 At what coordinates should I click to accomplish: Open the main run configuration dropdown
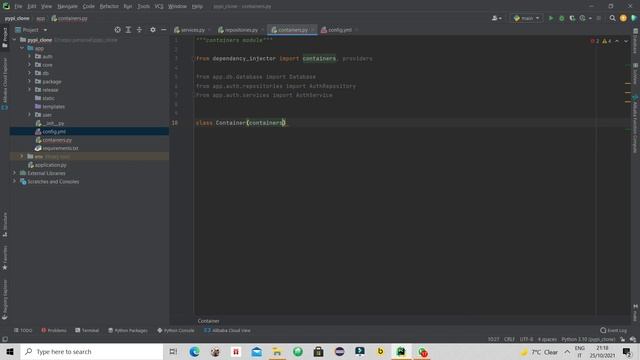coord(527,18)
